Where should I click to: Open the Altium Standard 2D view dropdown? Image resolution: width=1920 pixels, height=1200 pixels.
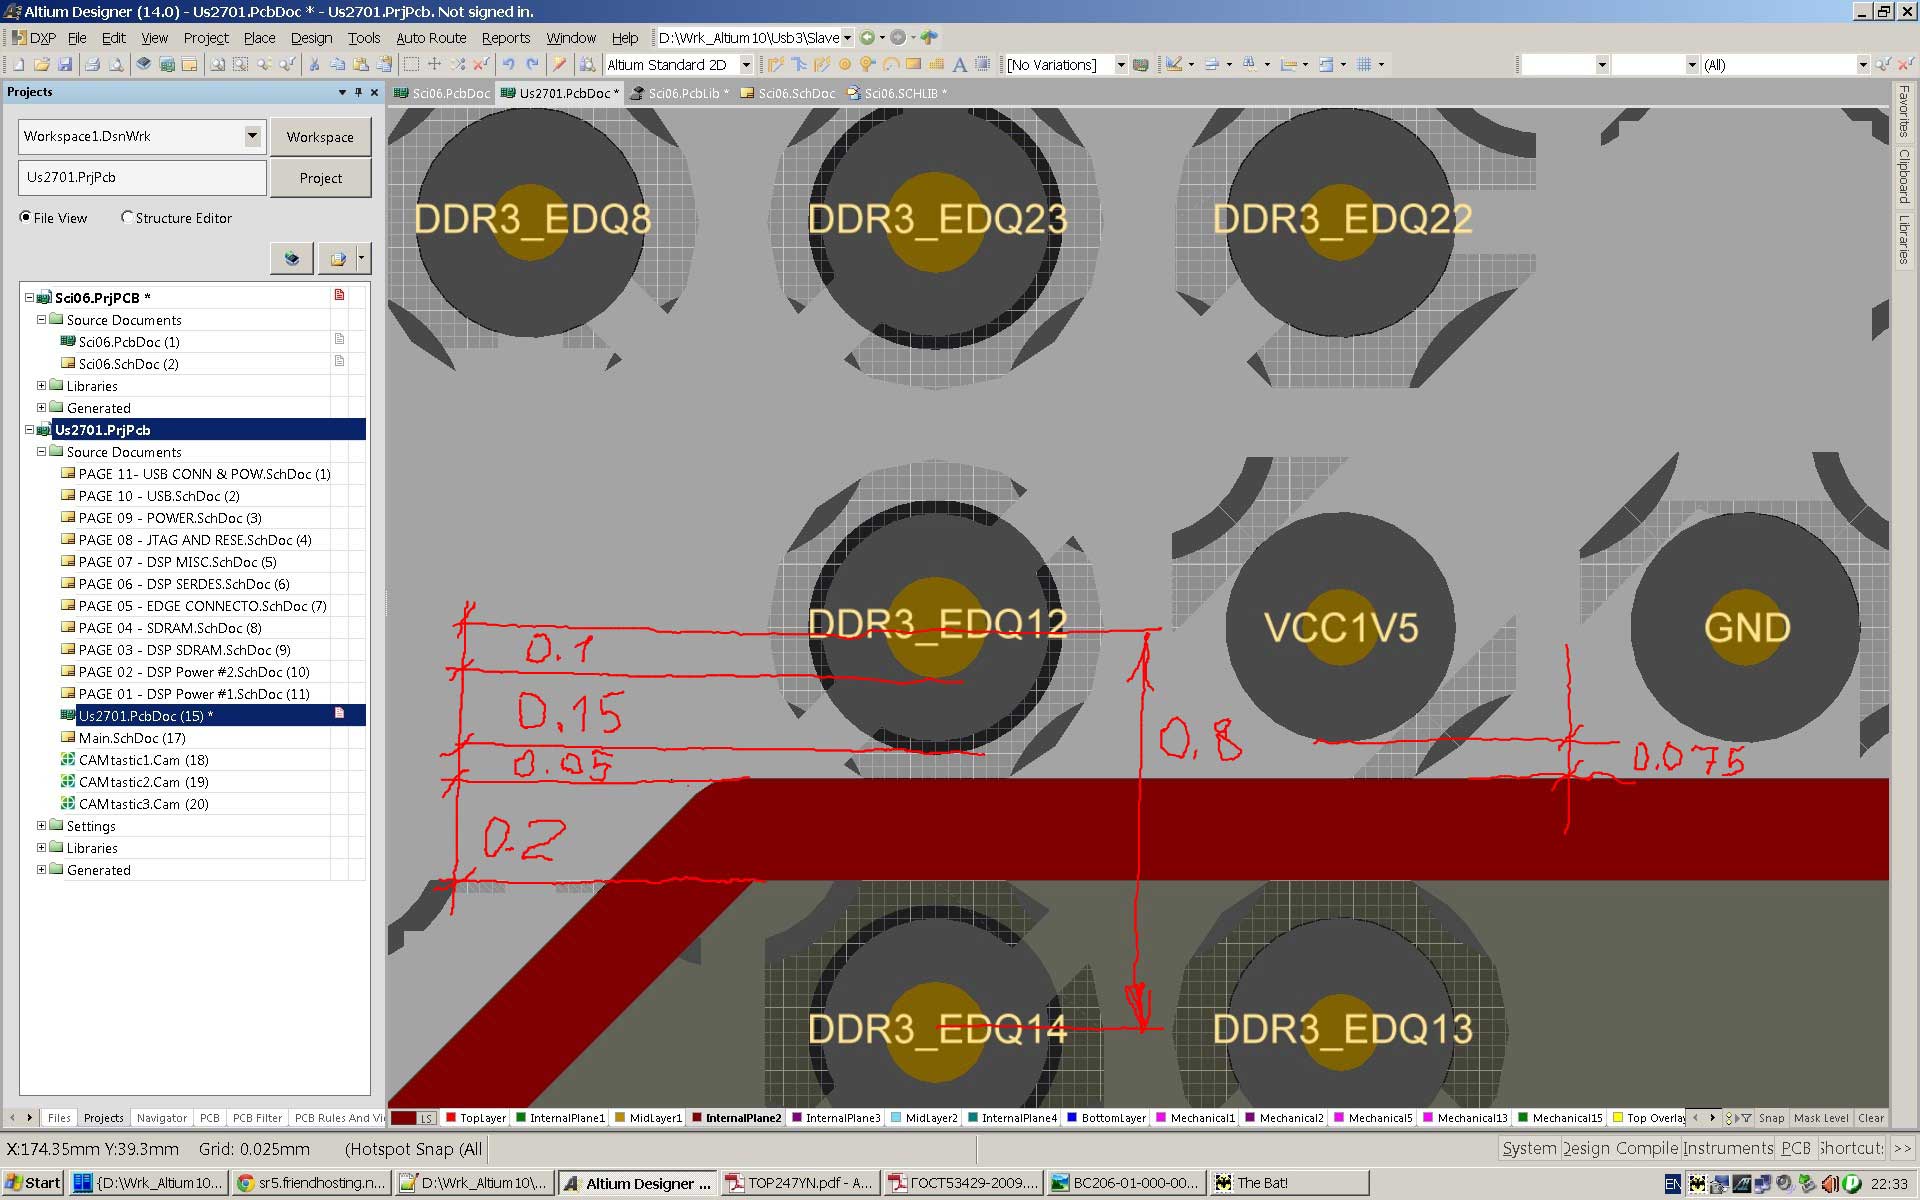pos(746,65)
